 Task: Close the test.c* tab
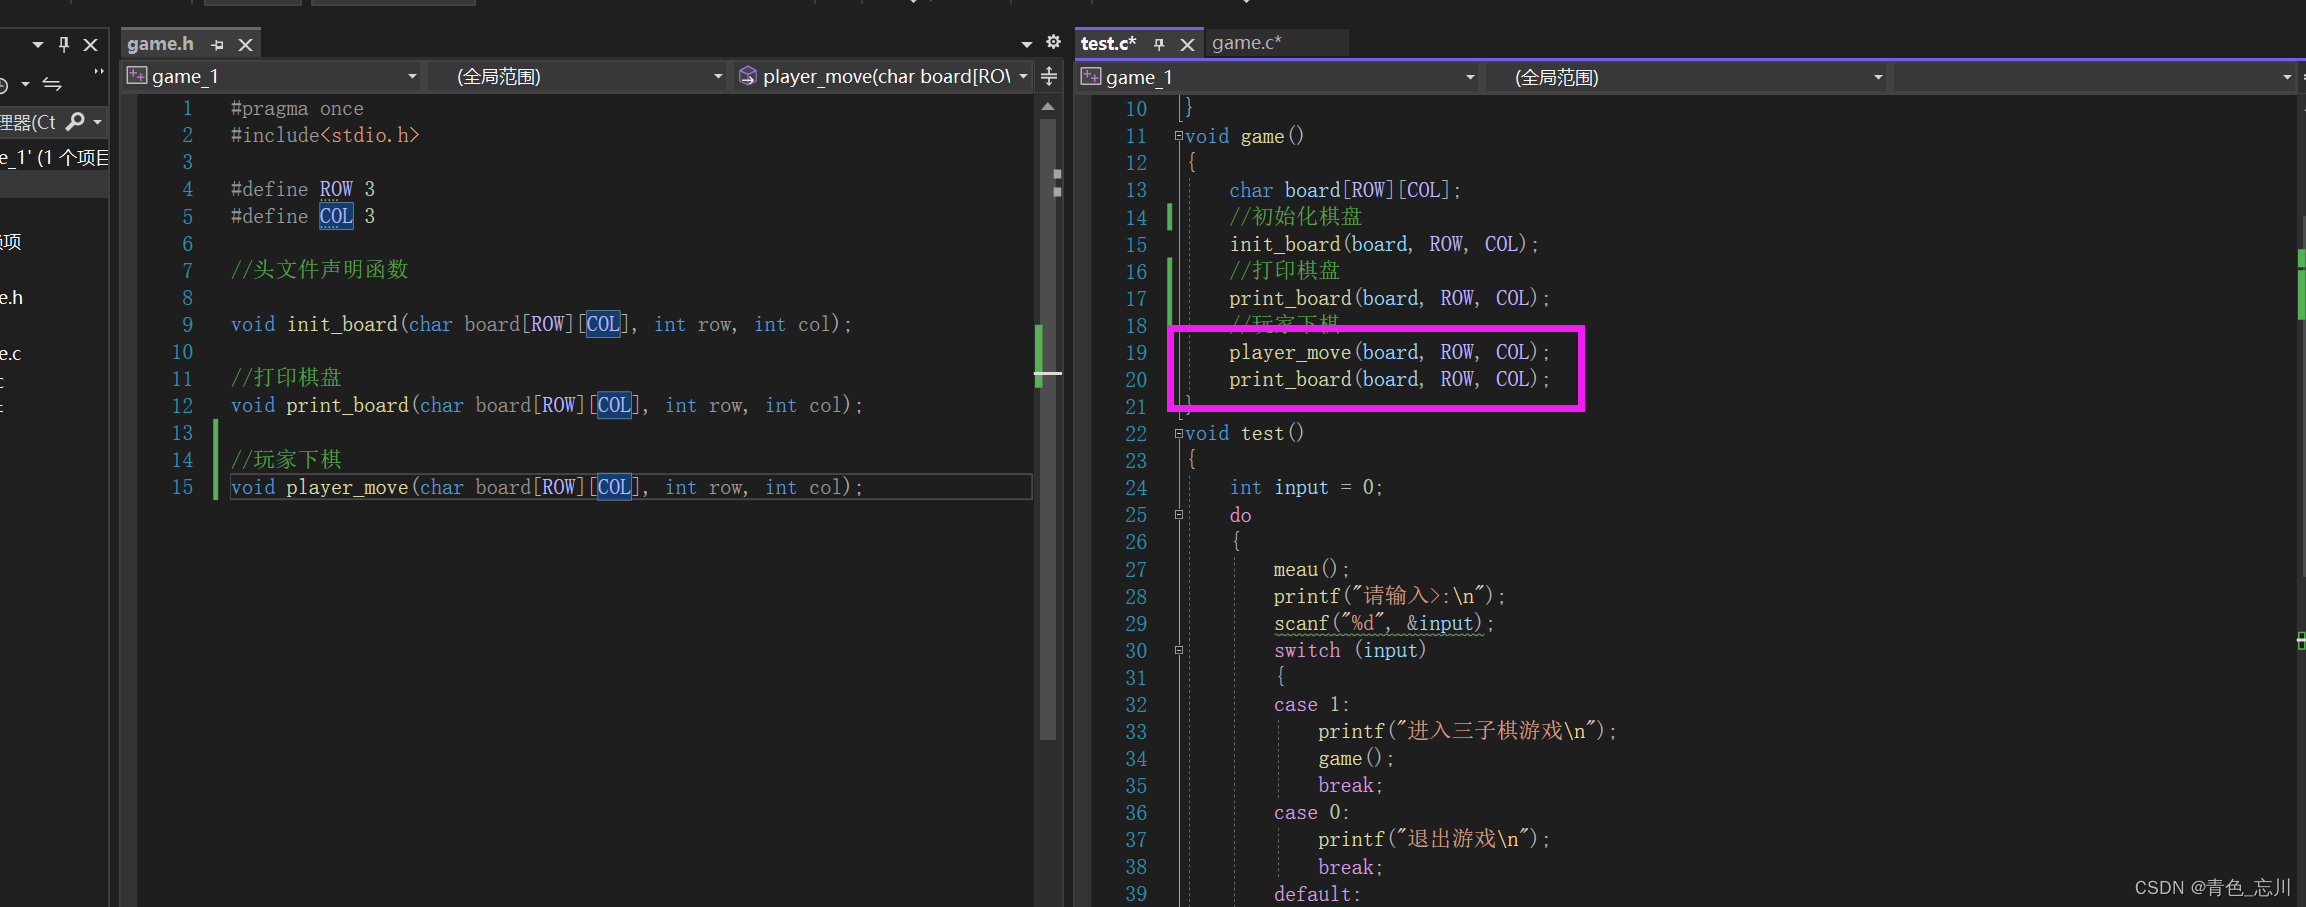tap(1187, 44)
